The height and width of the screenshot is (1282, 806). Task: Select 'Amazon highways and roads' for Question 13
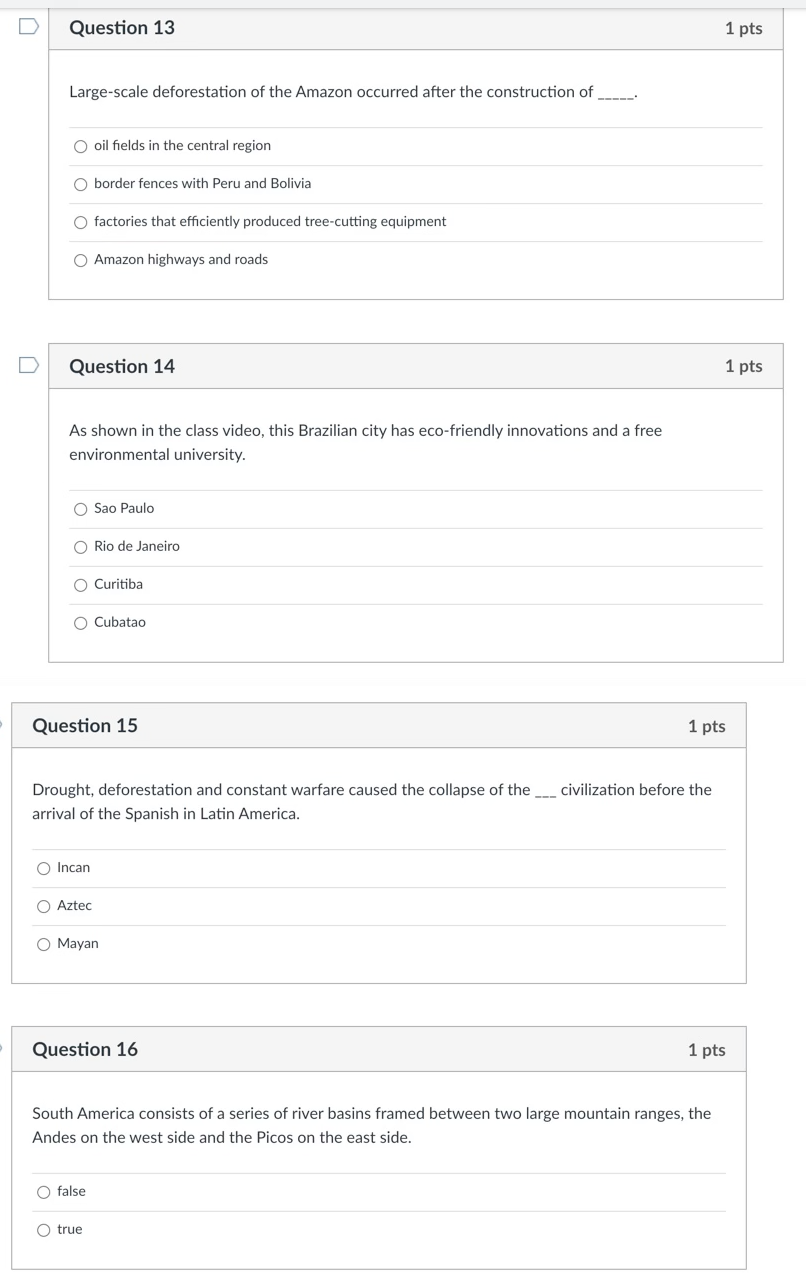click(x=80, y=260)
